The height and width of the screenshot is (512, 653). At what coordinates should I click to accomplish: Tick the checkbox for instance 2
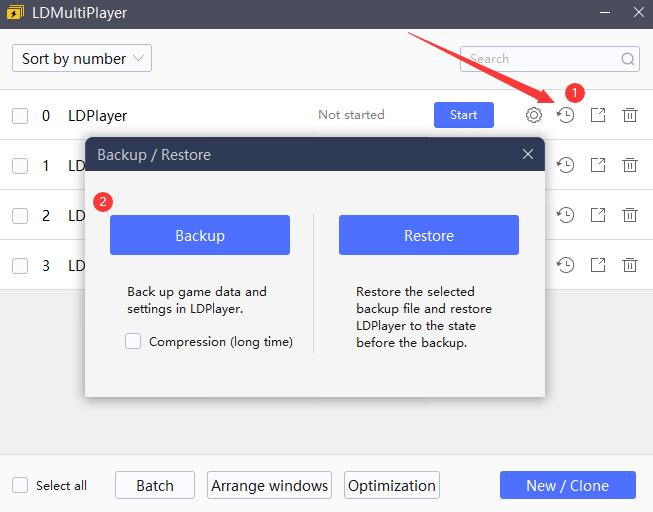(20, 216)
